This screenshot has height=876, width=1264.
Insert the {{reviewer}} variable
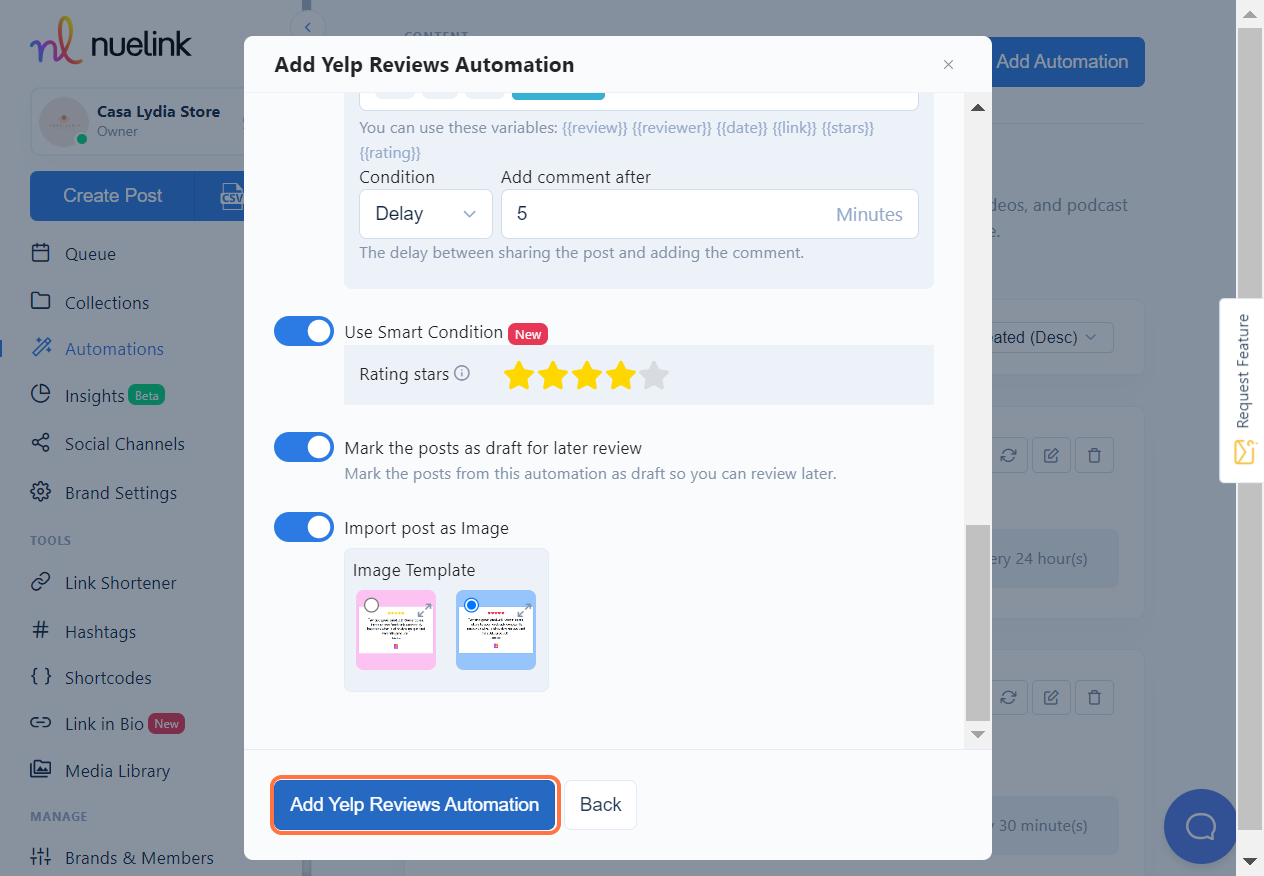tap(673, 128)
